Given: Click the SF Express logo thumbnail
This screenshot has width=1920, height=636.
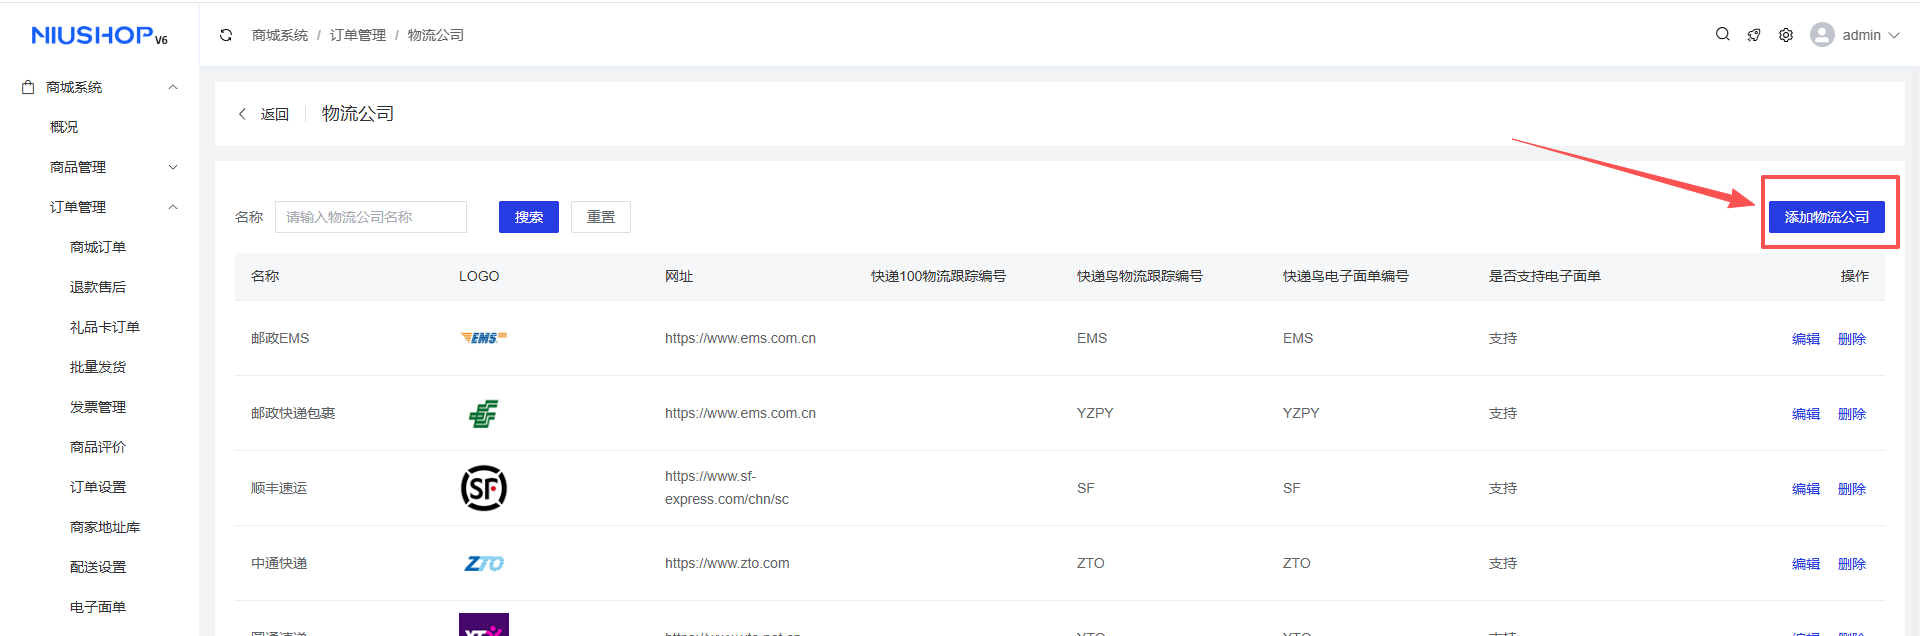Looking at the screenshot, I should click(483, 488).
